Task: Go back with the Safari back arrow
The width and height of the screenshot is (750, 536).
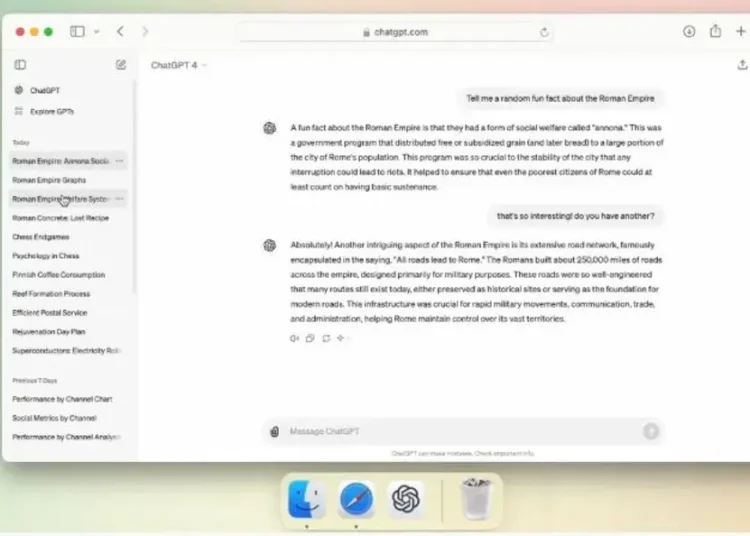Action: point(120,32)
